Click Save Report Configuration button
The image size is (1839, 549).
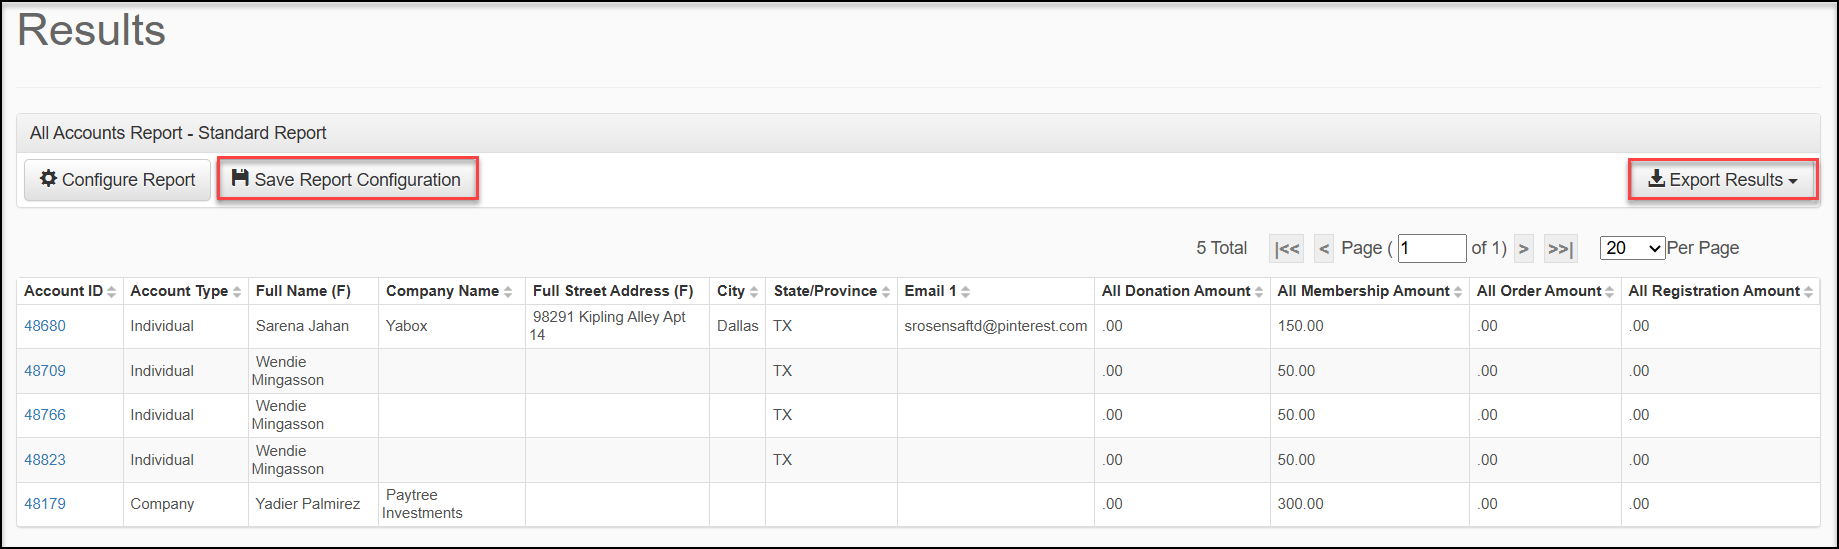tap(347, 180)
